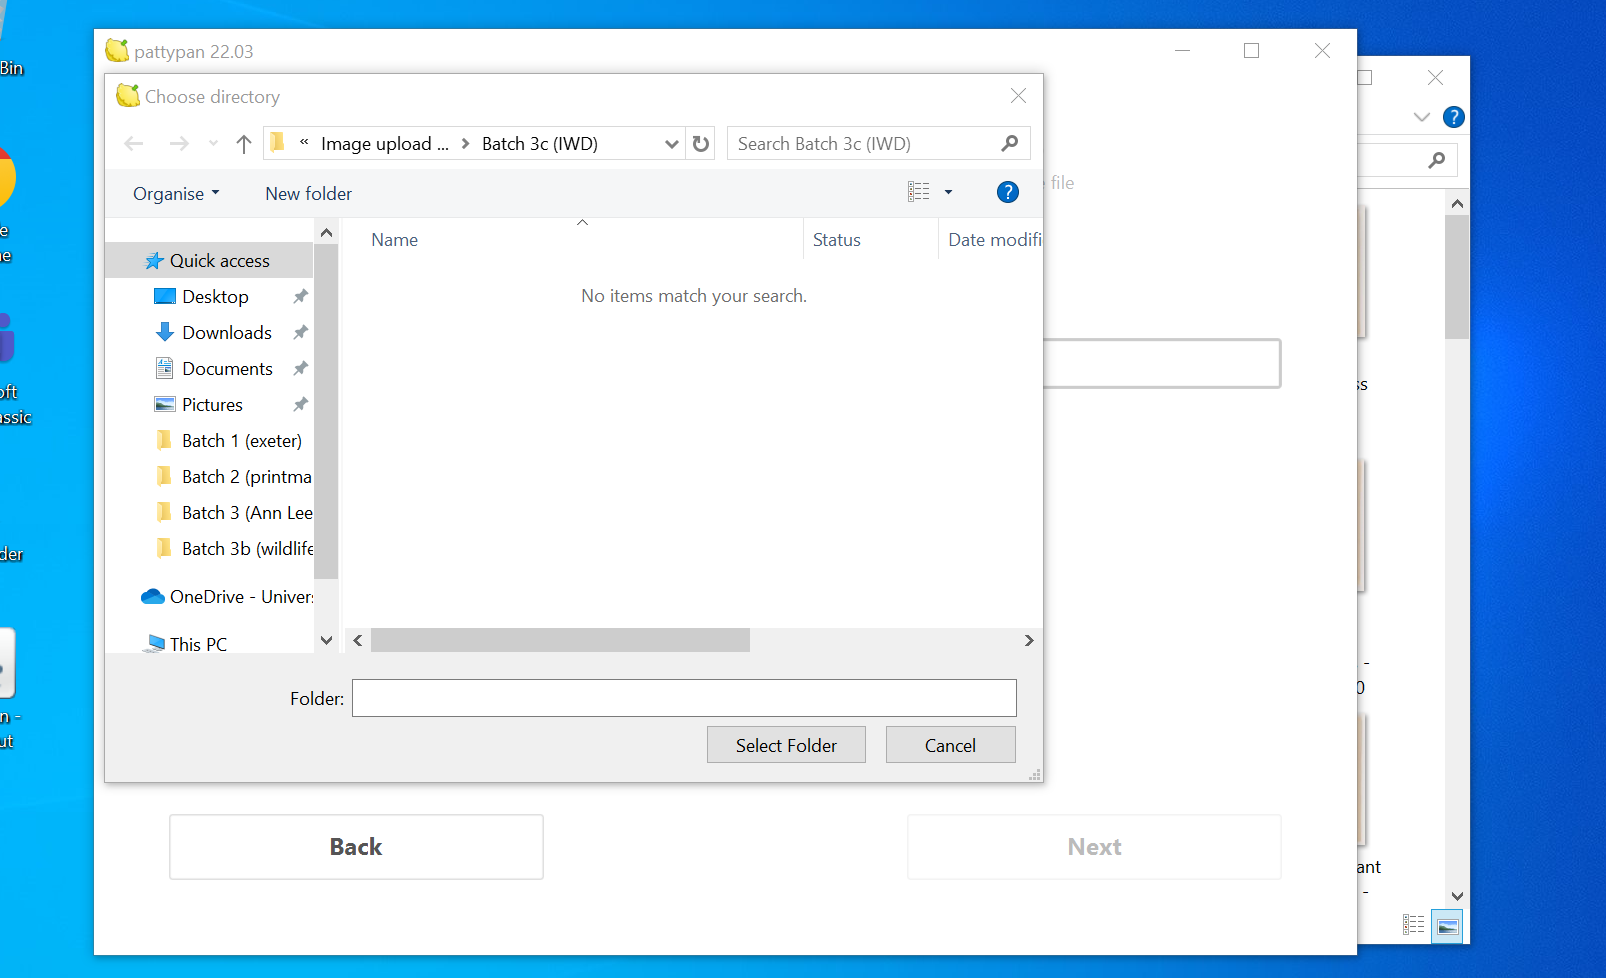Click the Folder name input field
The width and height of the screenshot is (1606, 978).
pyautogui.click(x=684, y=698)
